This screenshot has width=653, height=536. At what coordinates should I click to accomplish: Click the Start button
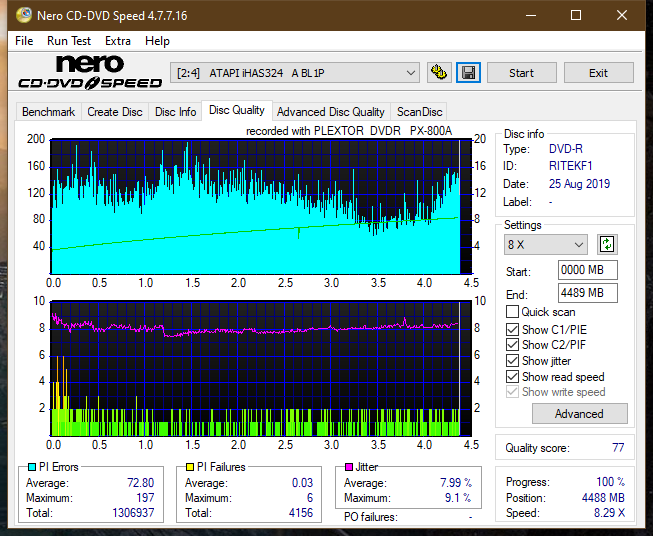521,73
